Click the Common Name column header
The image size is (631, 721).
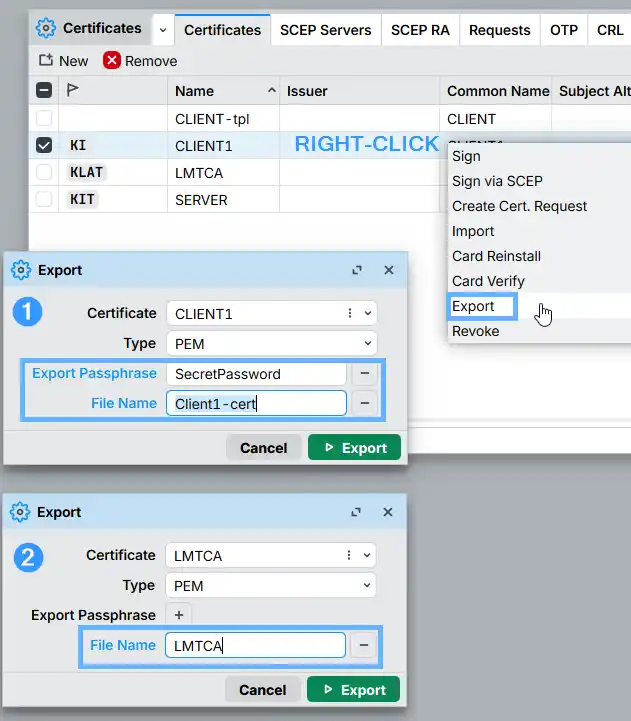pyautogui.click(x=496, y=91)
